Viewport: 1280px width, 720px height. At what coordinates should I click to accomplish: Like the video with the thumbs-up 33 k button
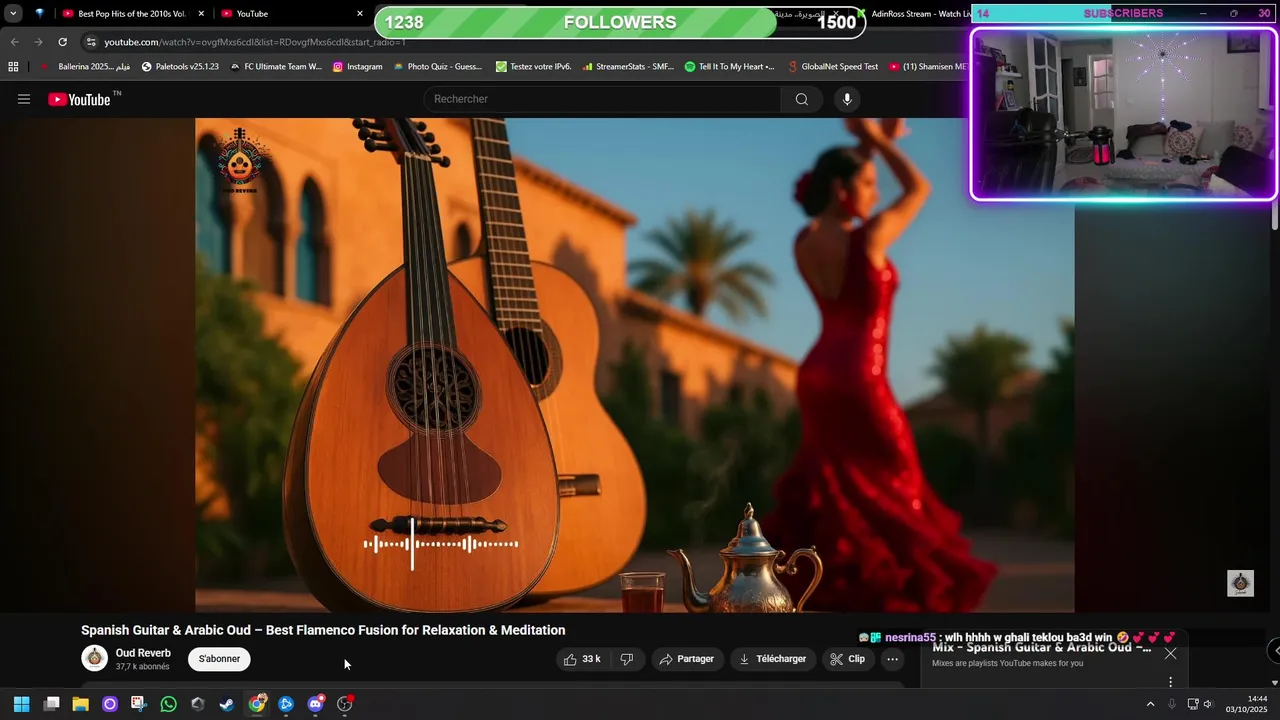point(582,659)
